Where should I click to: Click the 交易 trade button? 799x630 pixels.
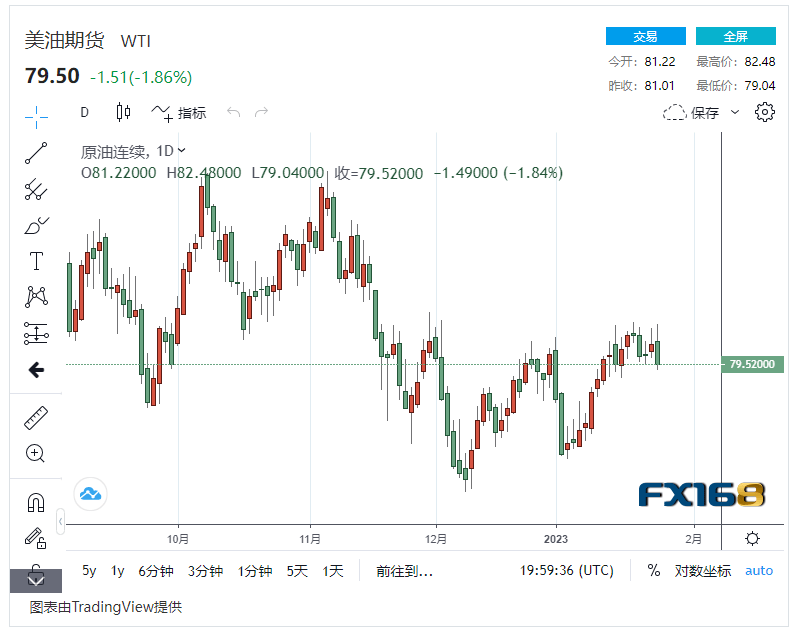[645, 36]
